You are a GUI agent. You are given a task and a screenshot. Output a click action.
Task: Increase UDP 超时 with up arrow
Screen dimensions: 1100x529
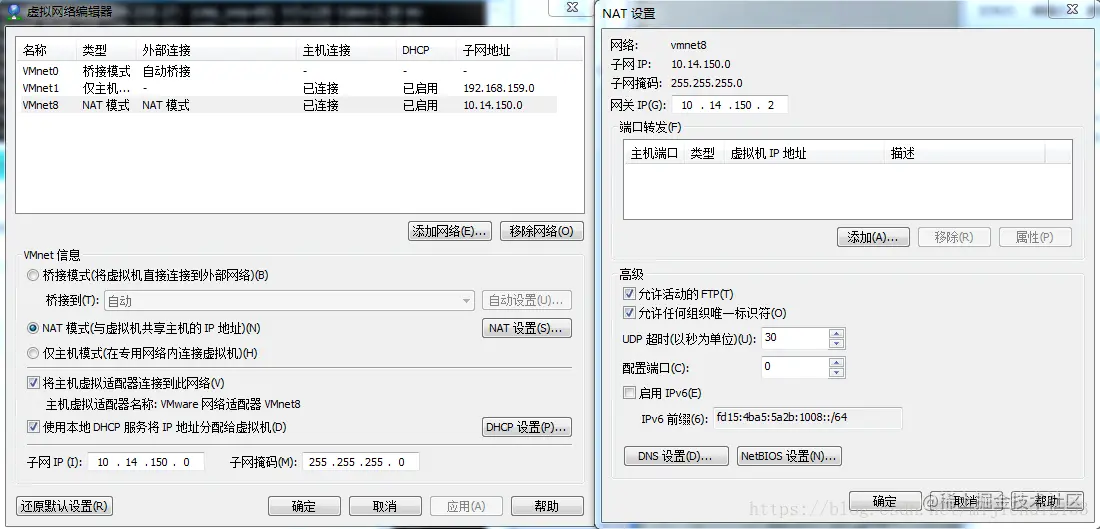(x=836, y=334)
